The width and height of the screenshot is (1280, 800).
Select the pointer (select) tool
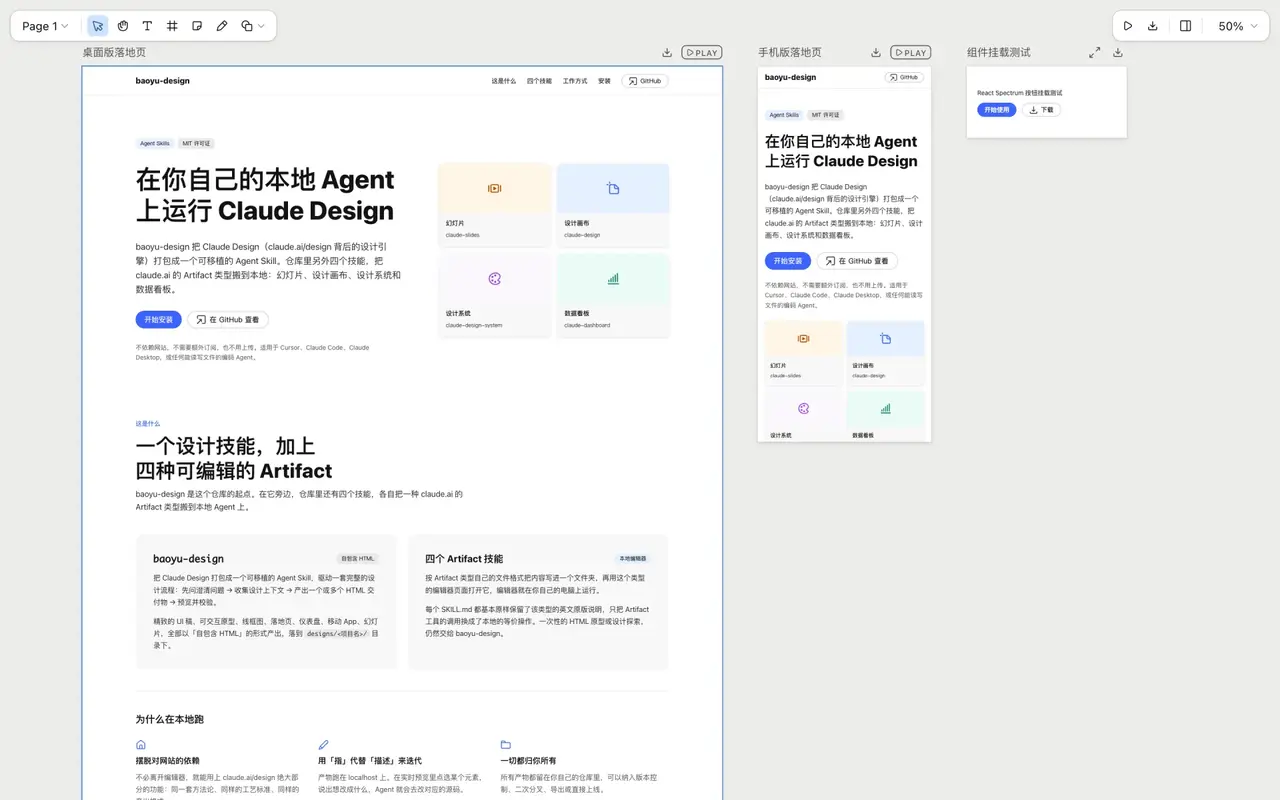[x=97, y=26]
